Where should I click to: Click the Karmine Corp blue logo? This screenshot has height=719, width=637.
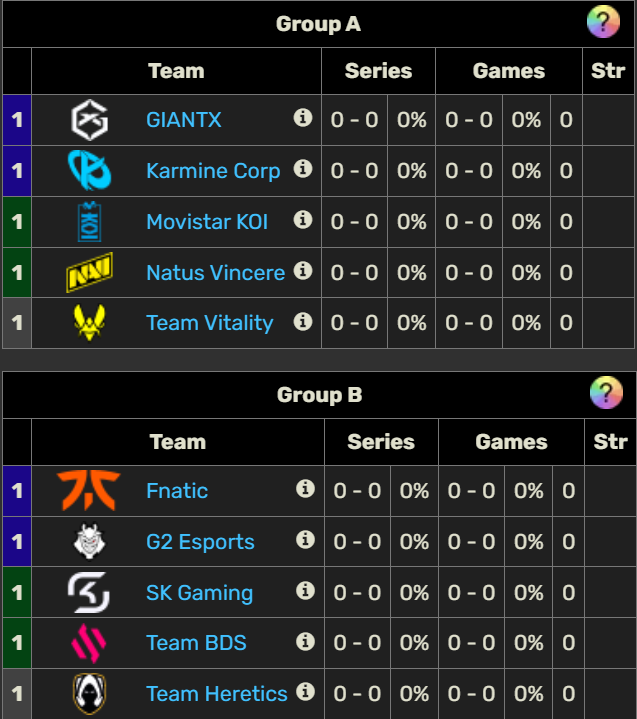tap(89, 171)
